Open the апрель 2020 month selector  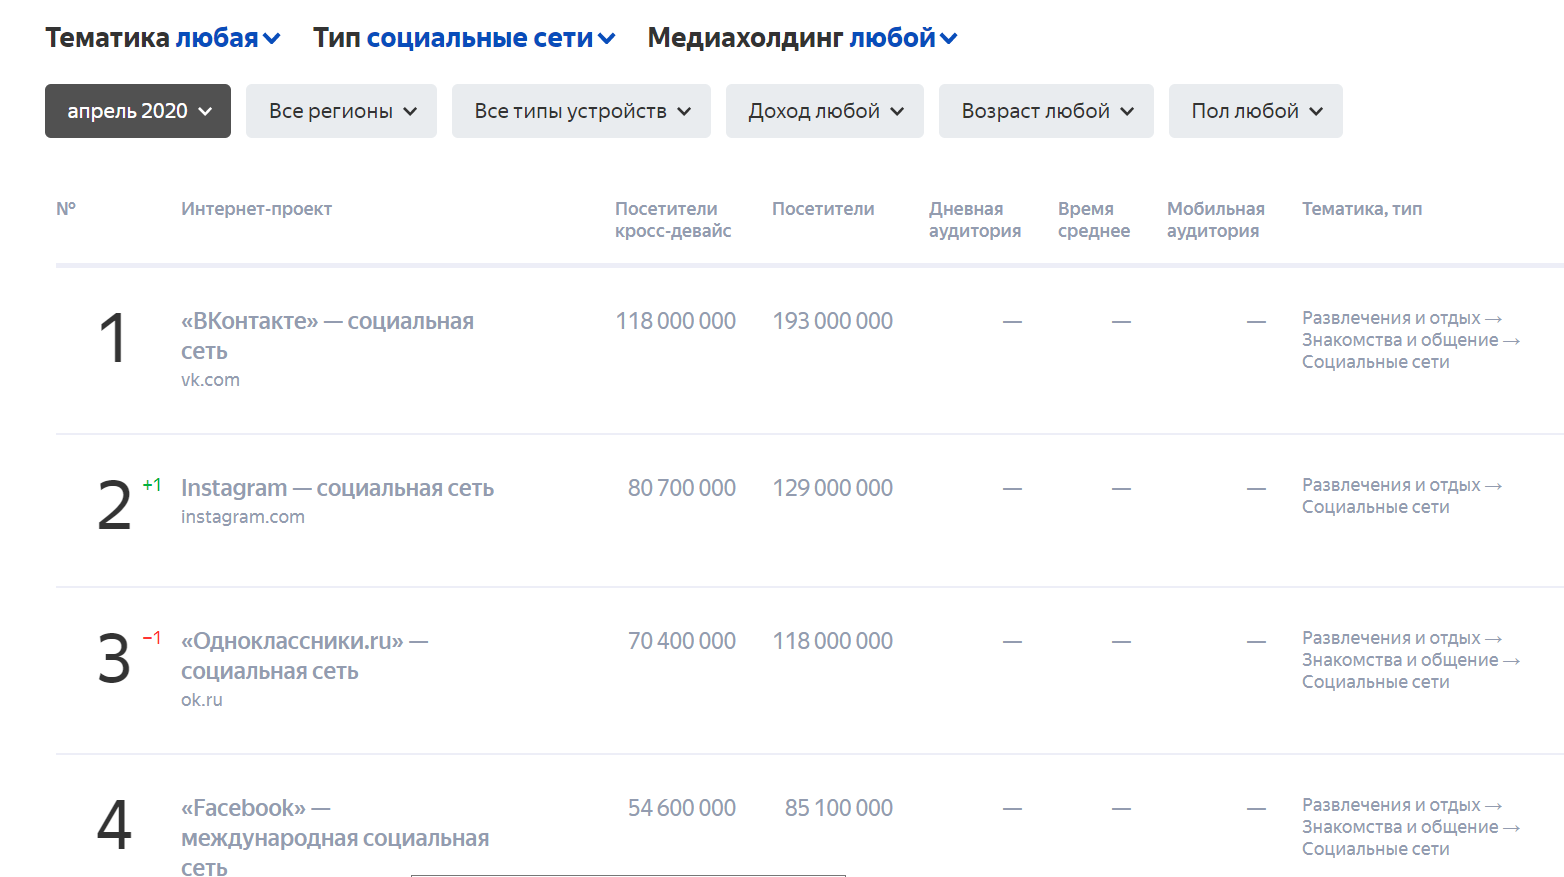[137, 110]
